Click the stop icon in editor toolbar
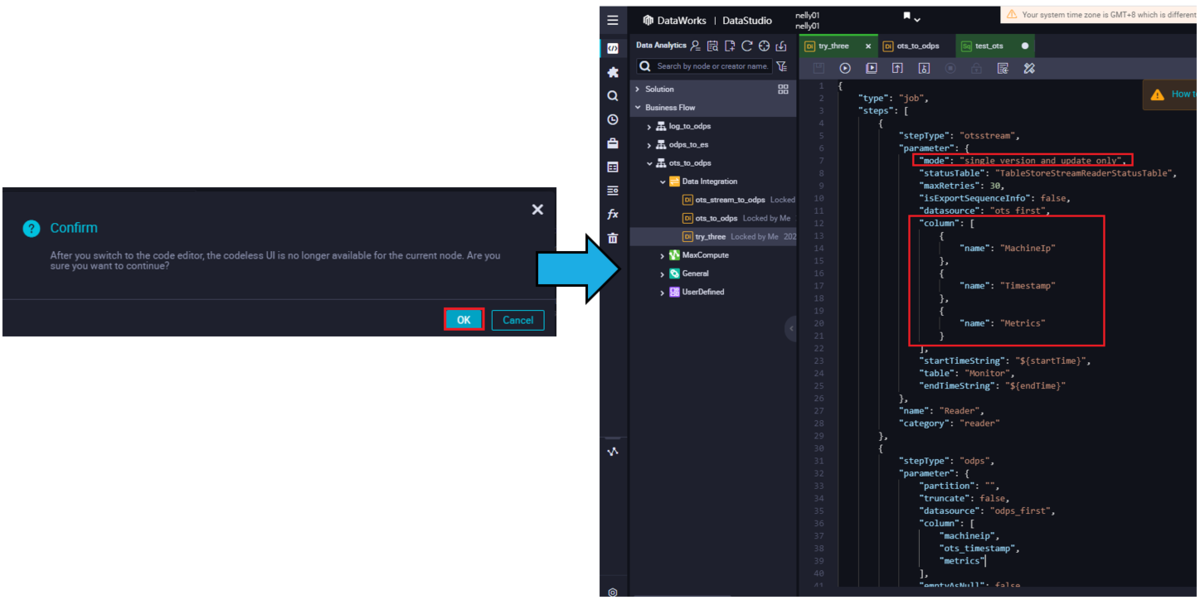This screenshot has height=600, width=1200. [x=950, y=68]
